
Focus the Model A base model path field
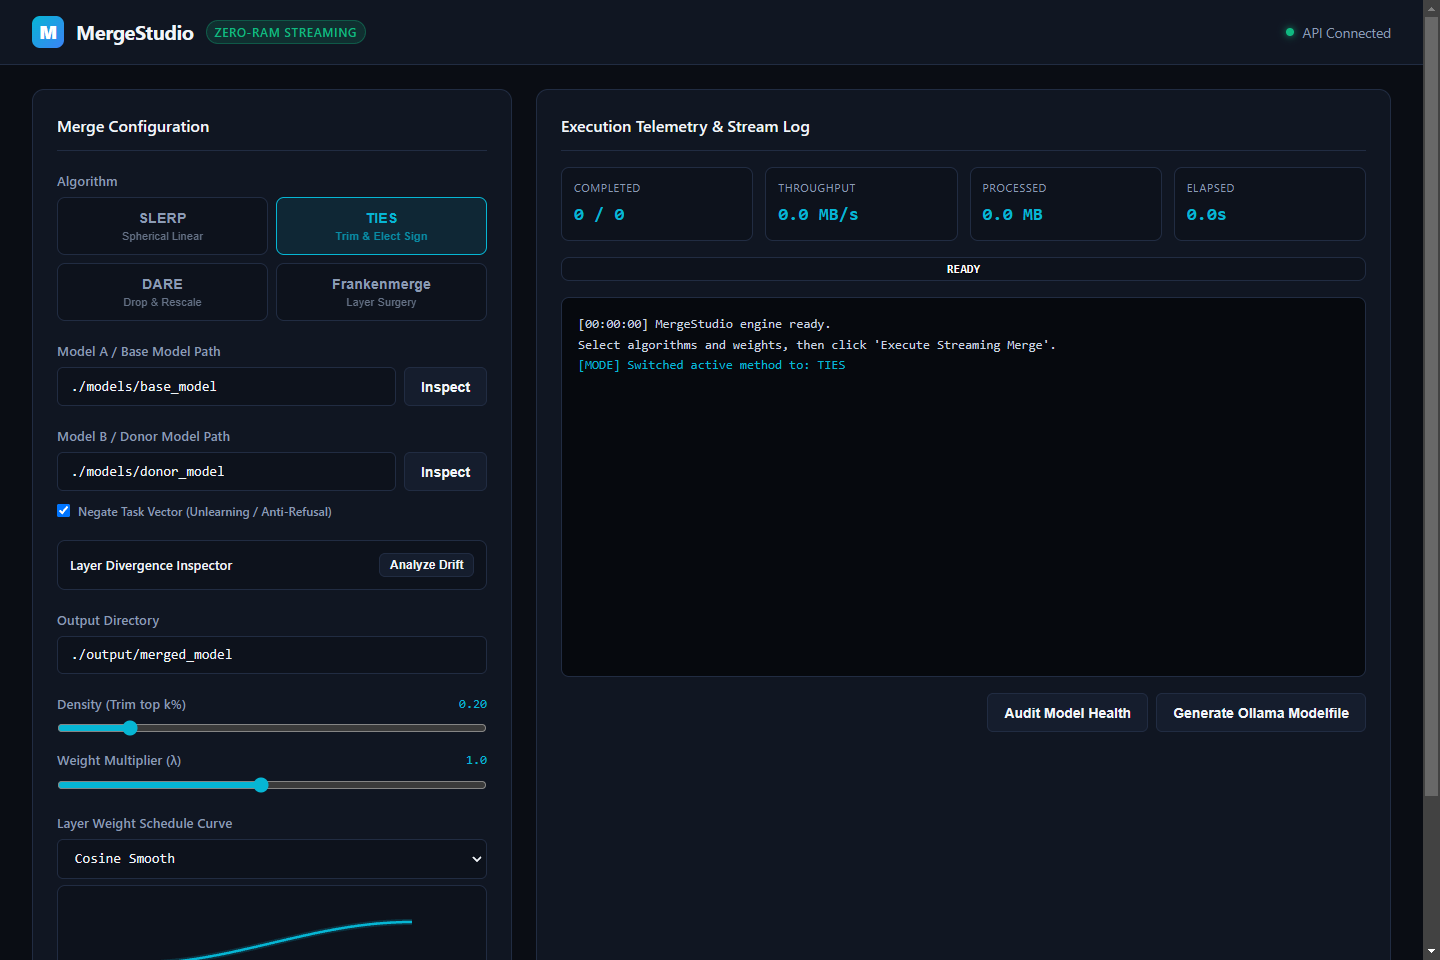tap(226, 387)
